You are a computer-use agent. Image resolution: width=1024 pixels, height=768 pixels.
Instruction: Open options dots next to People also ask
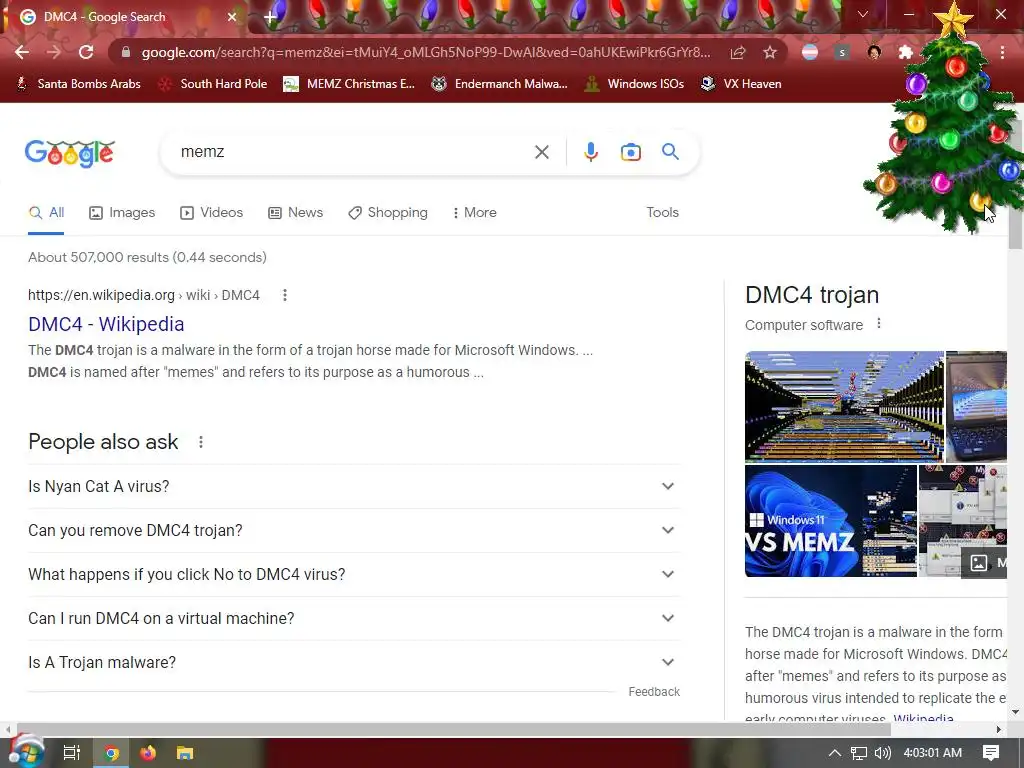pyautogui.click(x=201, y=442)
